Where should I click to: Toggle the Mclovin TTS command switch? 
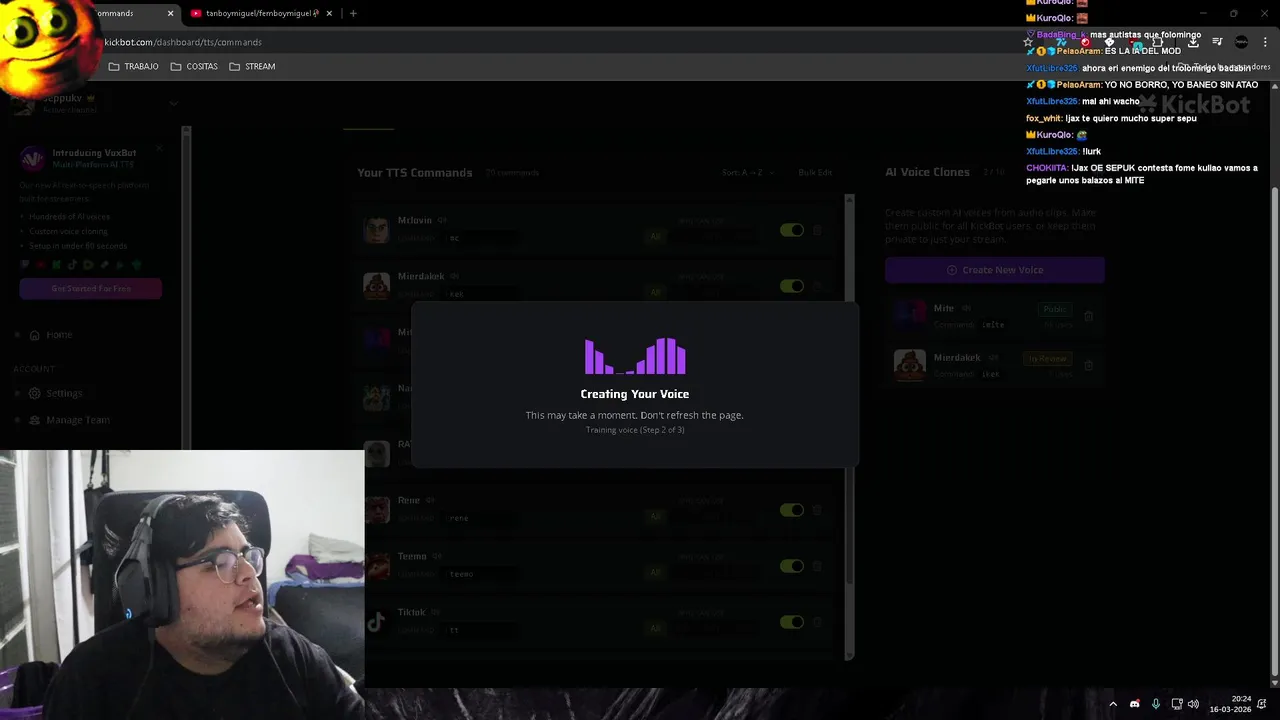[792, 230]
